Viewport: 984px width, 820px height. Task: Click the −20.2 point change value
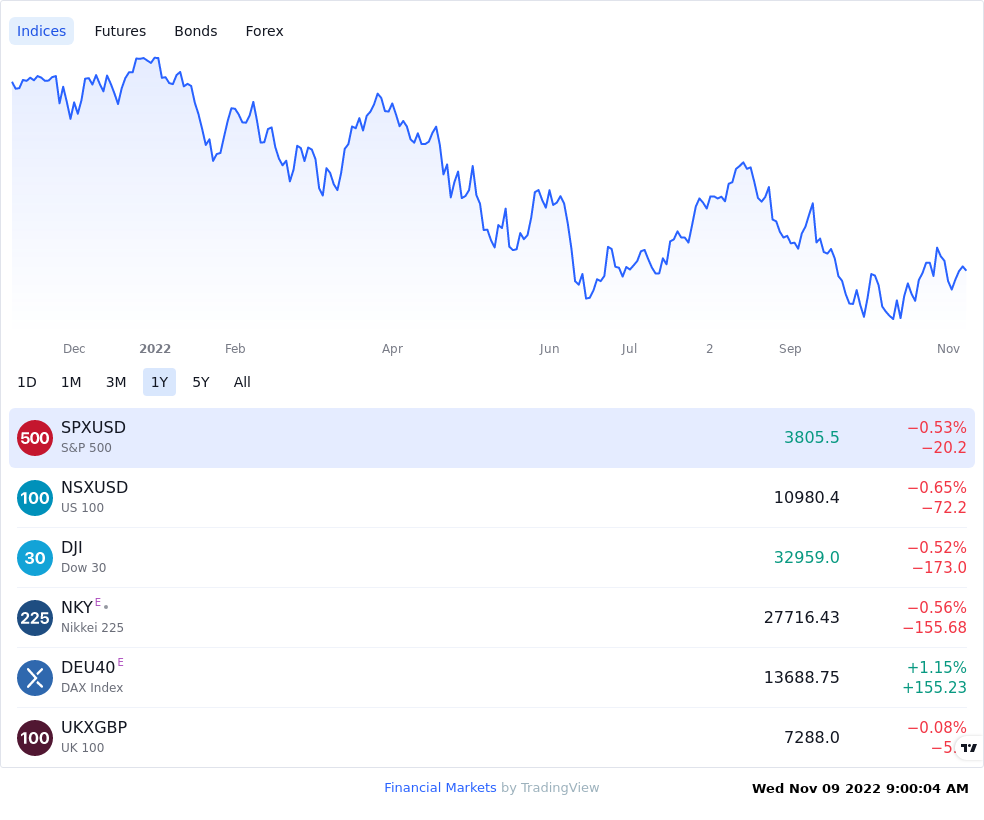tap(944, 447)
